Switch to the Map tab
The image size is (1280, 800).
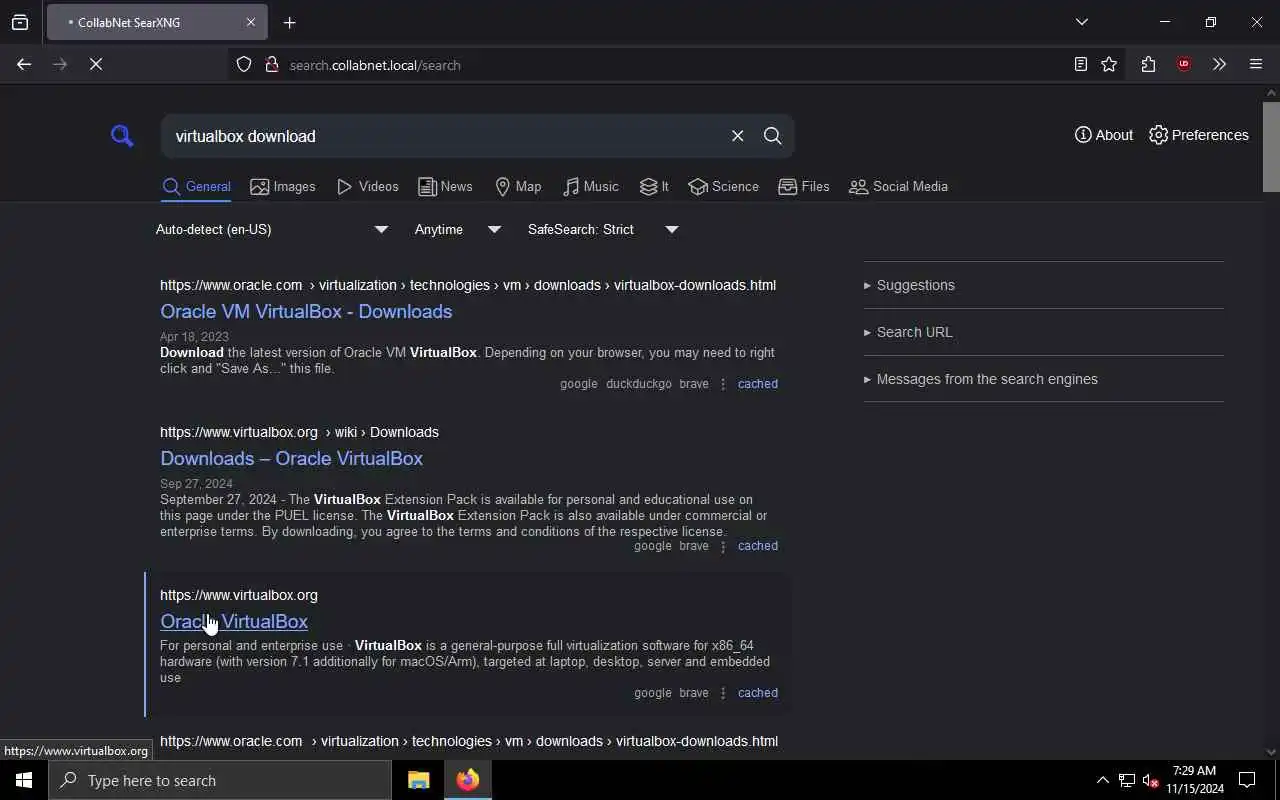[x=518, y=187]
